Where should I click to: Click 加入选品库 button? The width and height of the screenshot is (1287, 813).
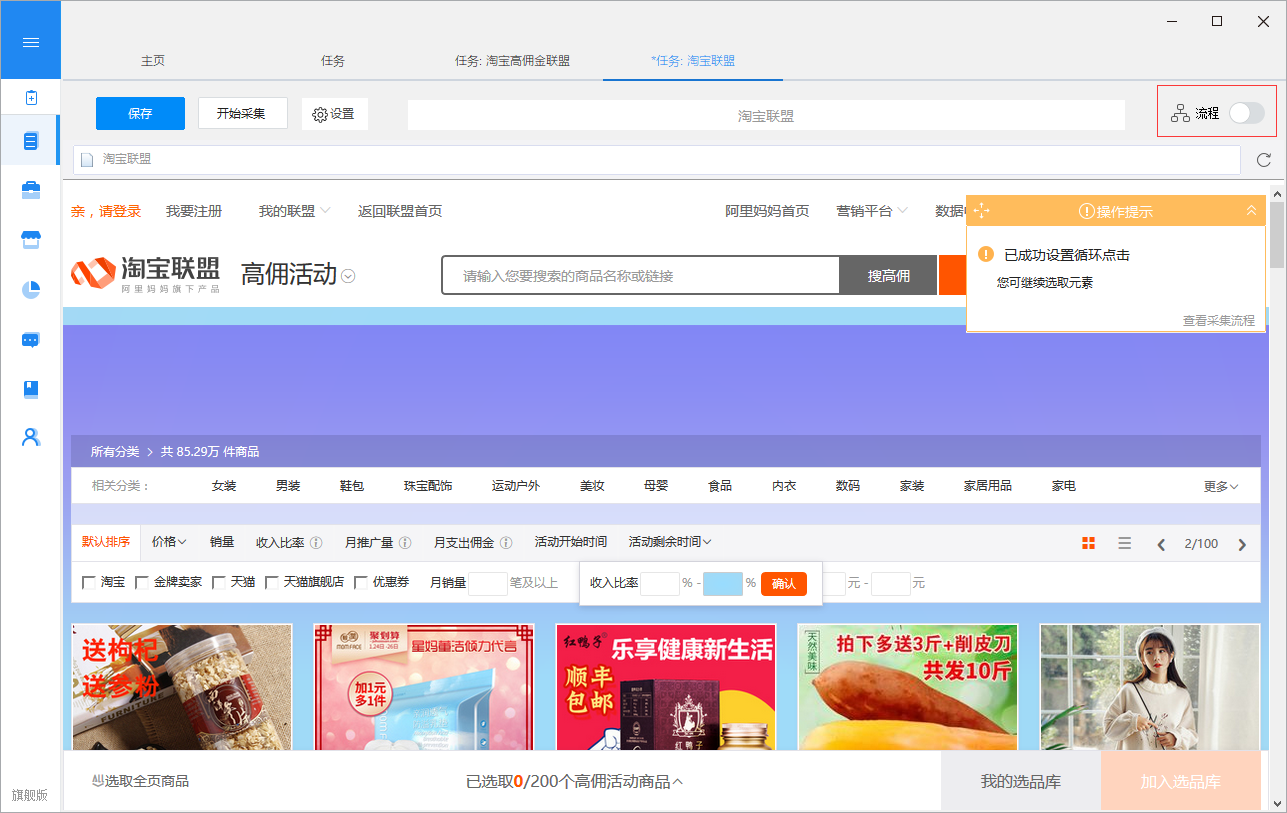coord(1180,782)
